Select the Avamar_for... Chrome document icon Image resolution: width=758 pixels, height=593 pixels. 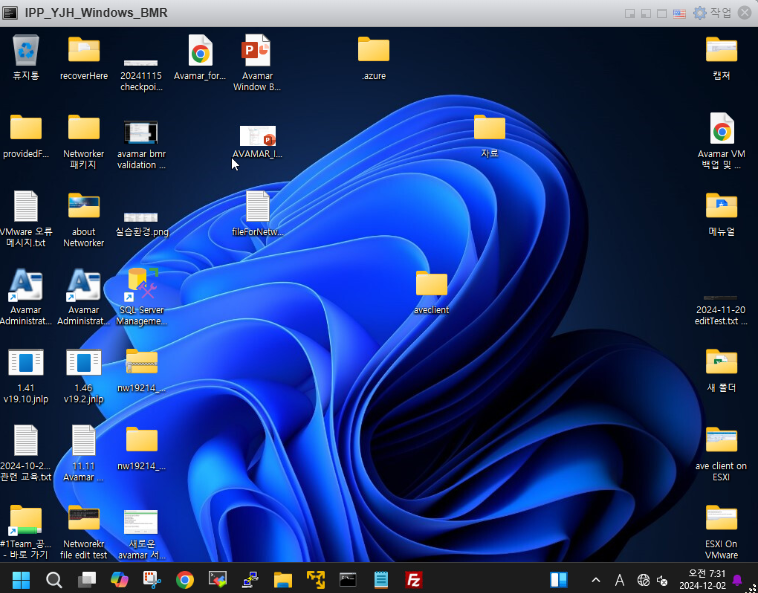[x=200, y=50]
